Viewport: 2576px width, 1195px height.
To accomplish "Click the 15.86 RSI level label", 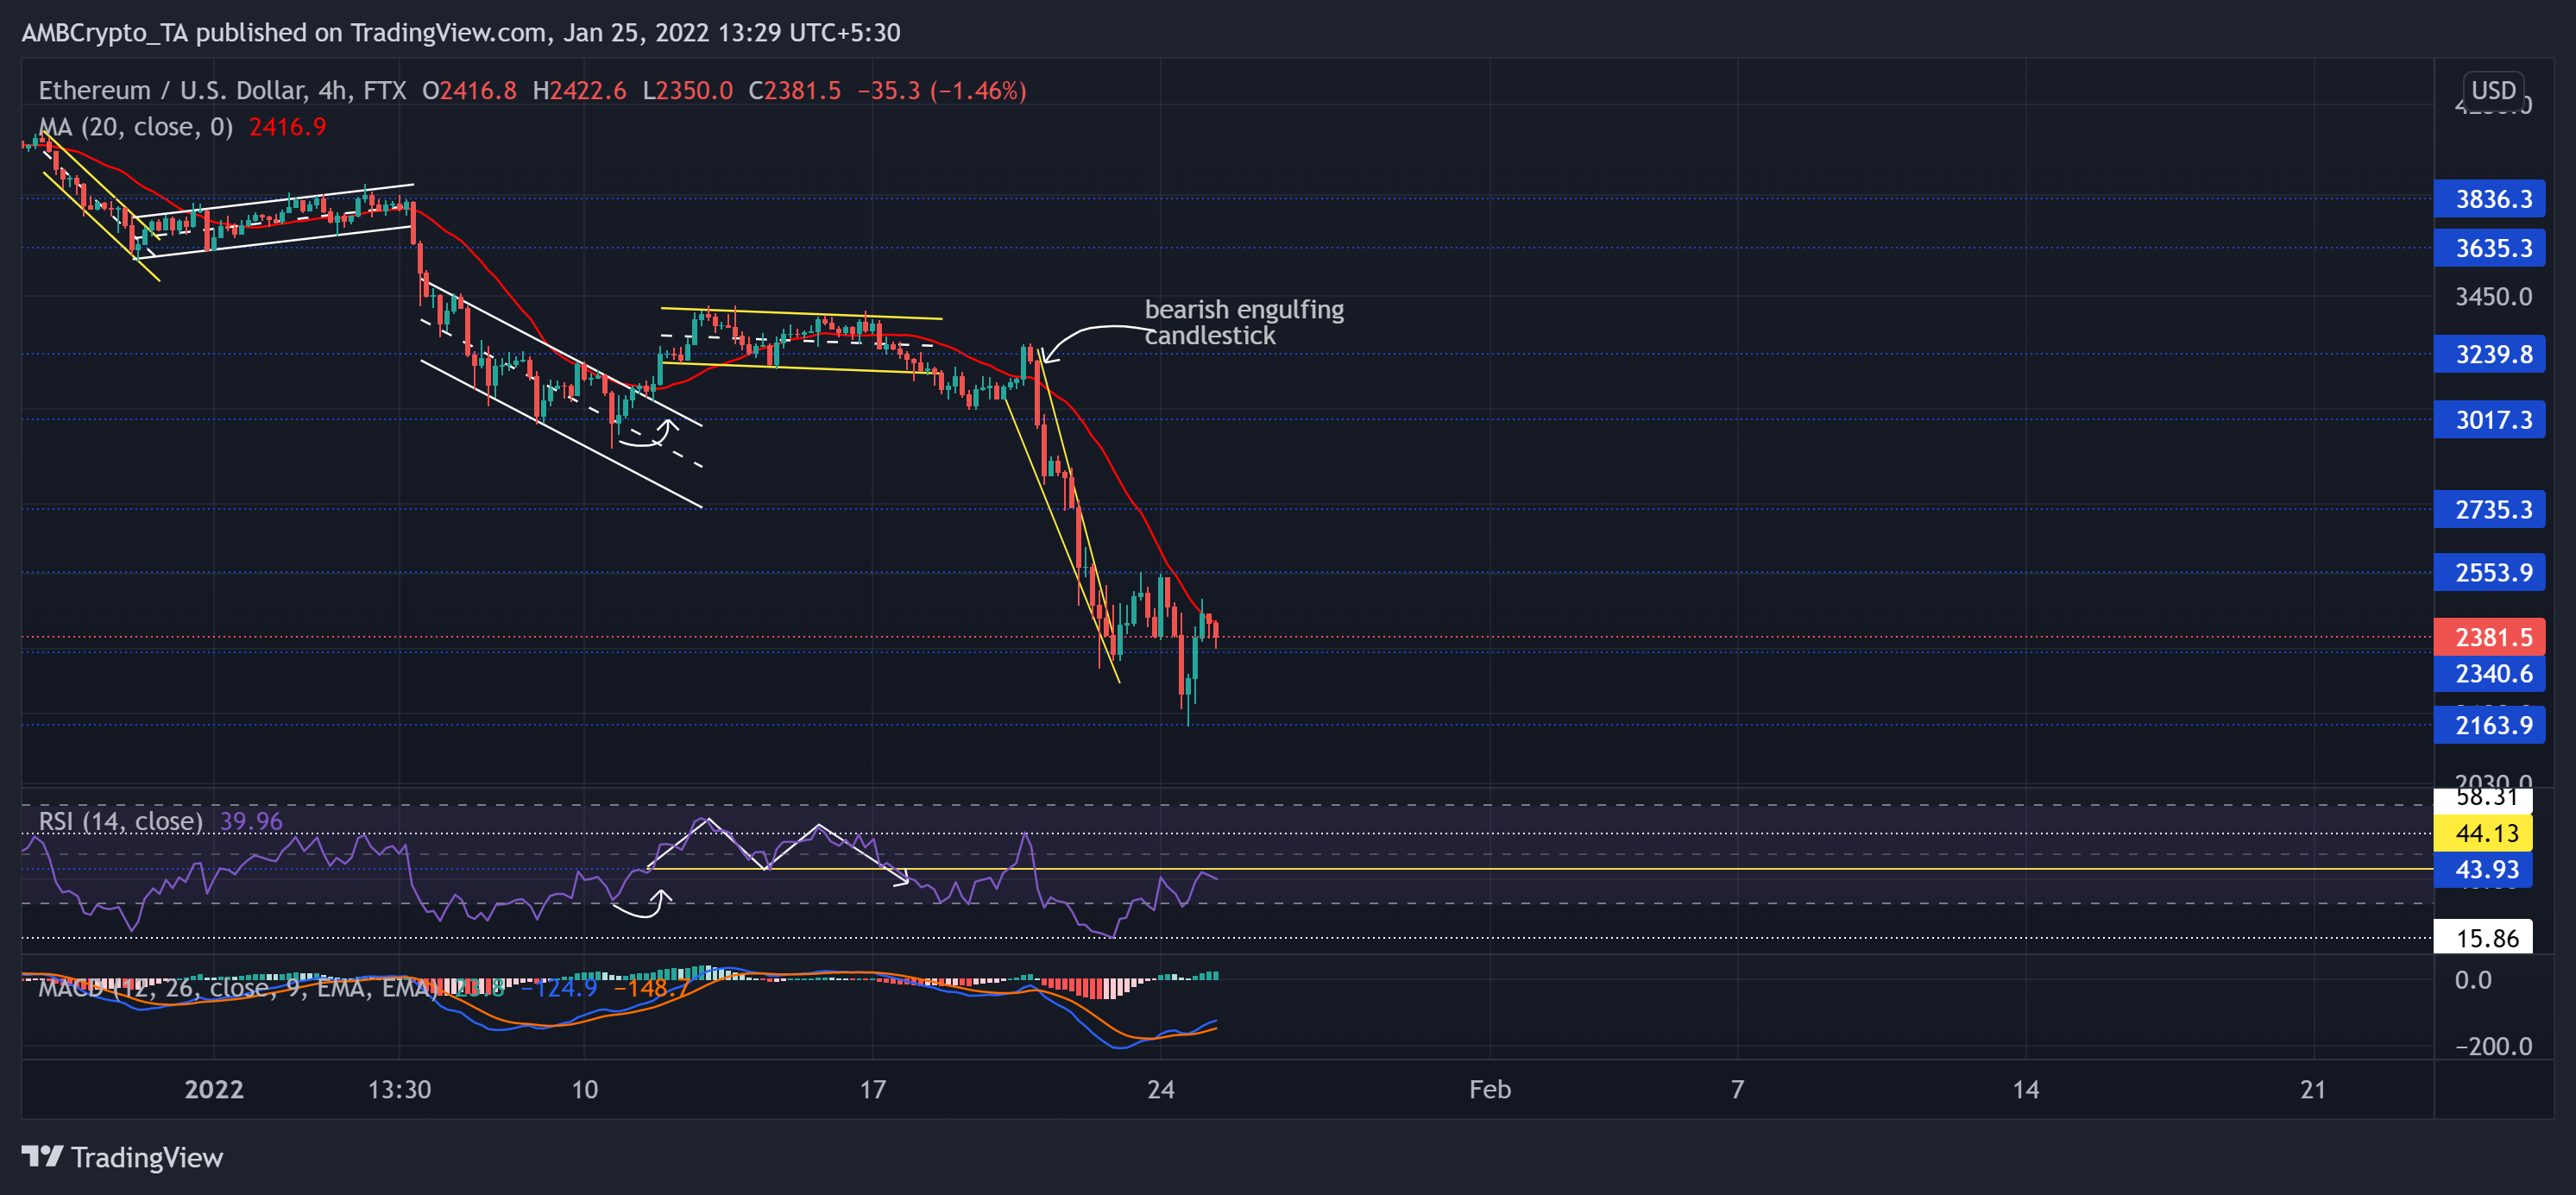I will [2483, 938].
